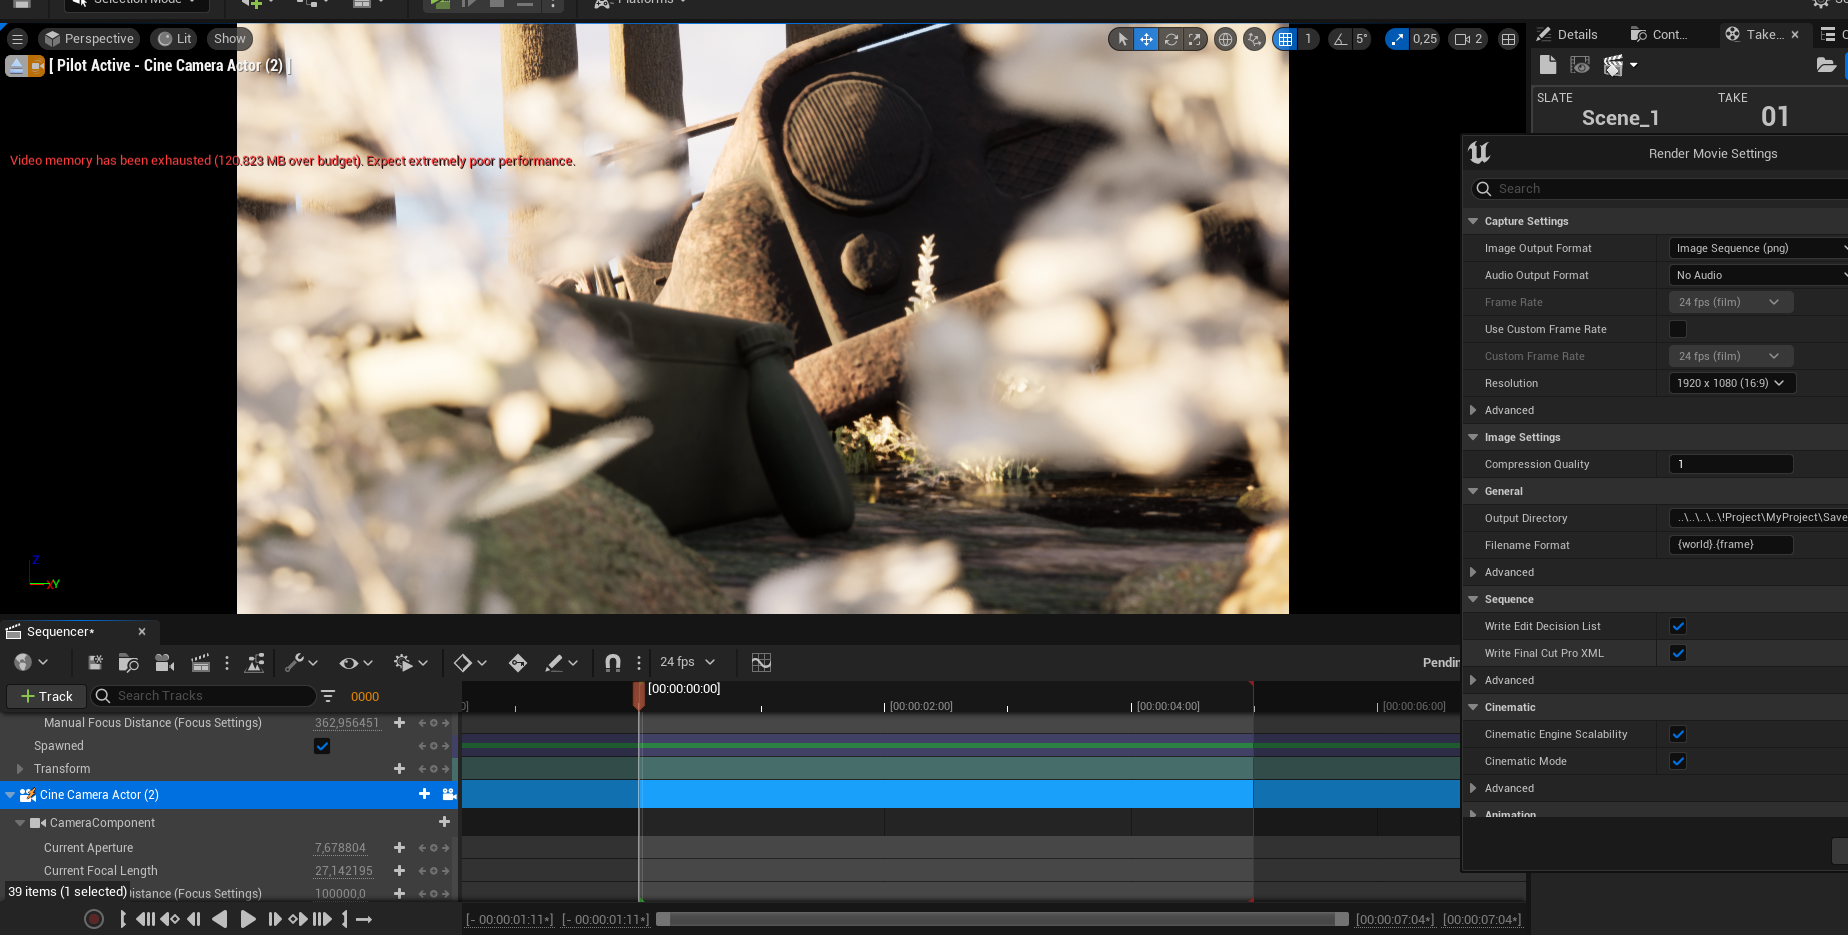Image resolution: width=1848 pixels, height=935 pixels.
Task: Open the Show viewport menu
Action: point(229,39)
